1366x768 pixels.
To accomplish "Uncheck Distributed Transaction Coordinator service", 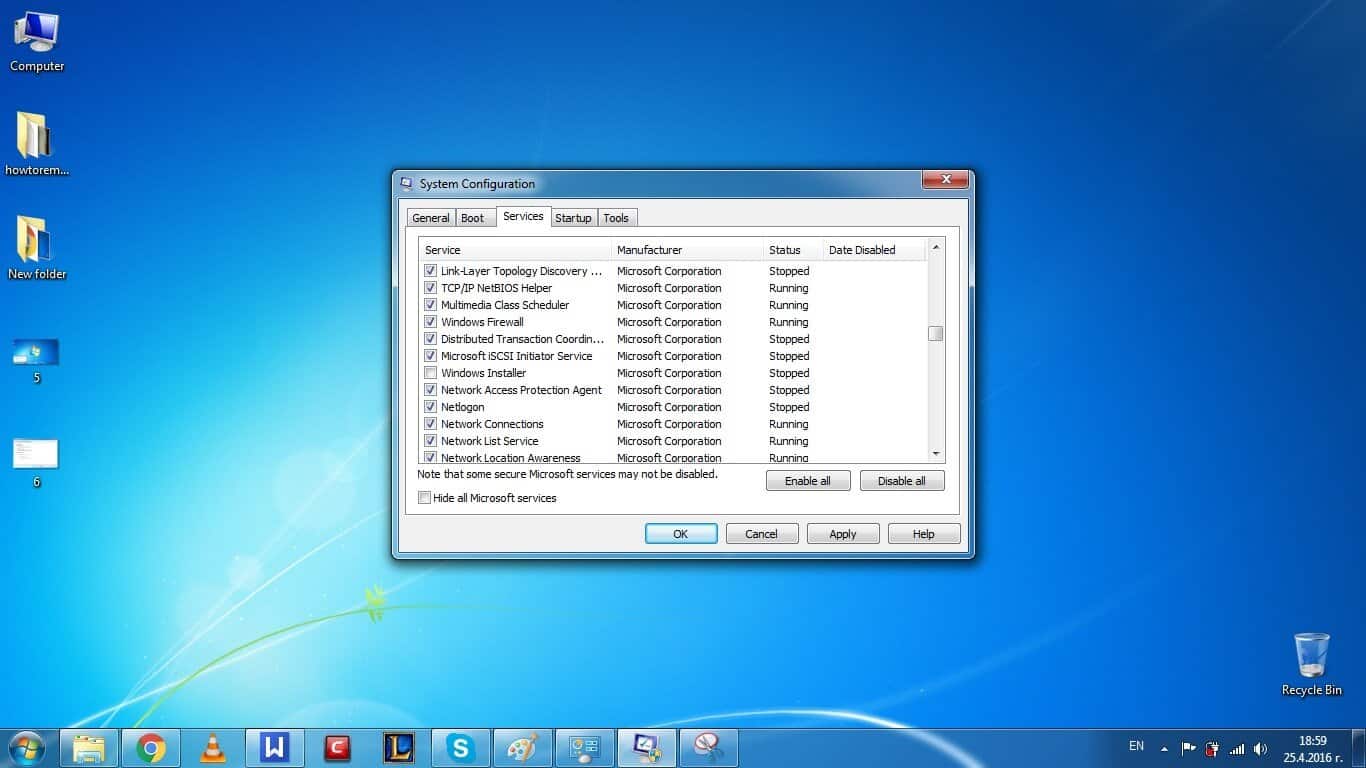I will 431,339.
